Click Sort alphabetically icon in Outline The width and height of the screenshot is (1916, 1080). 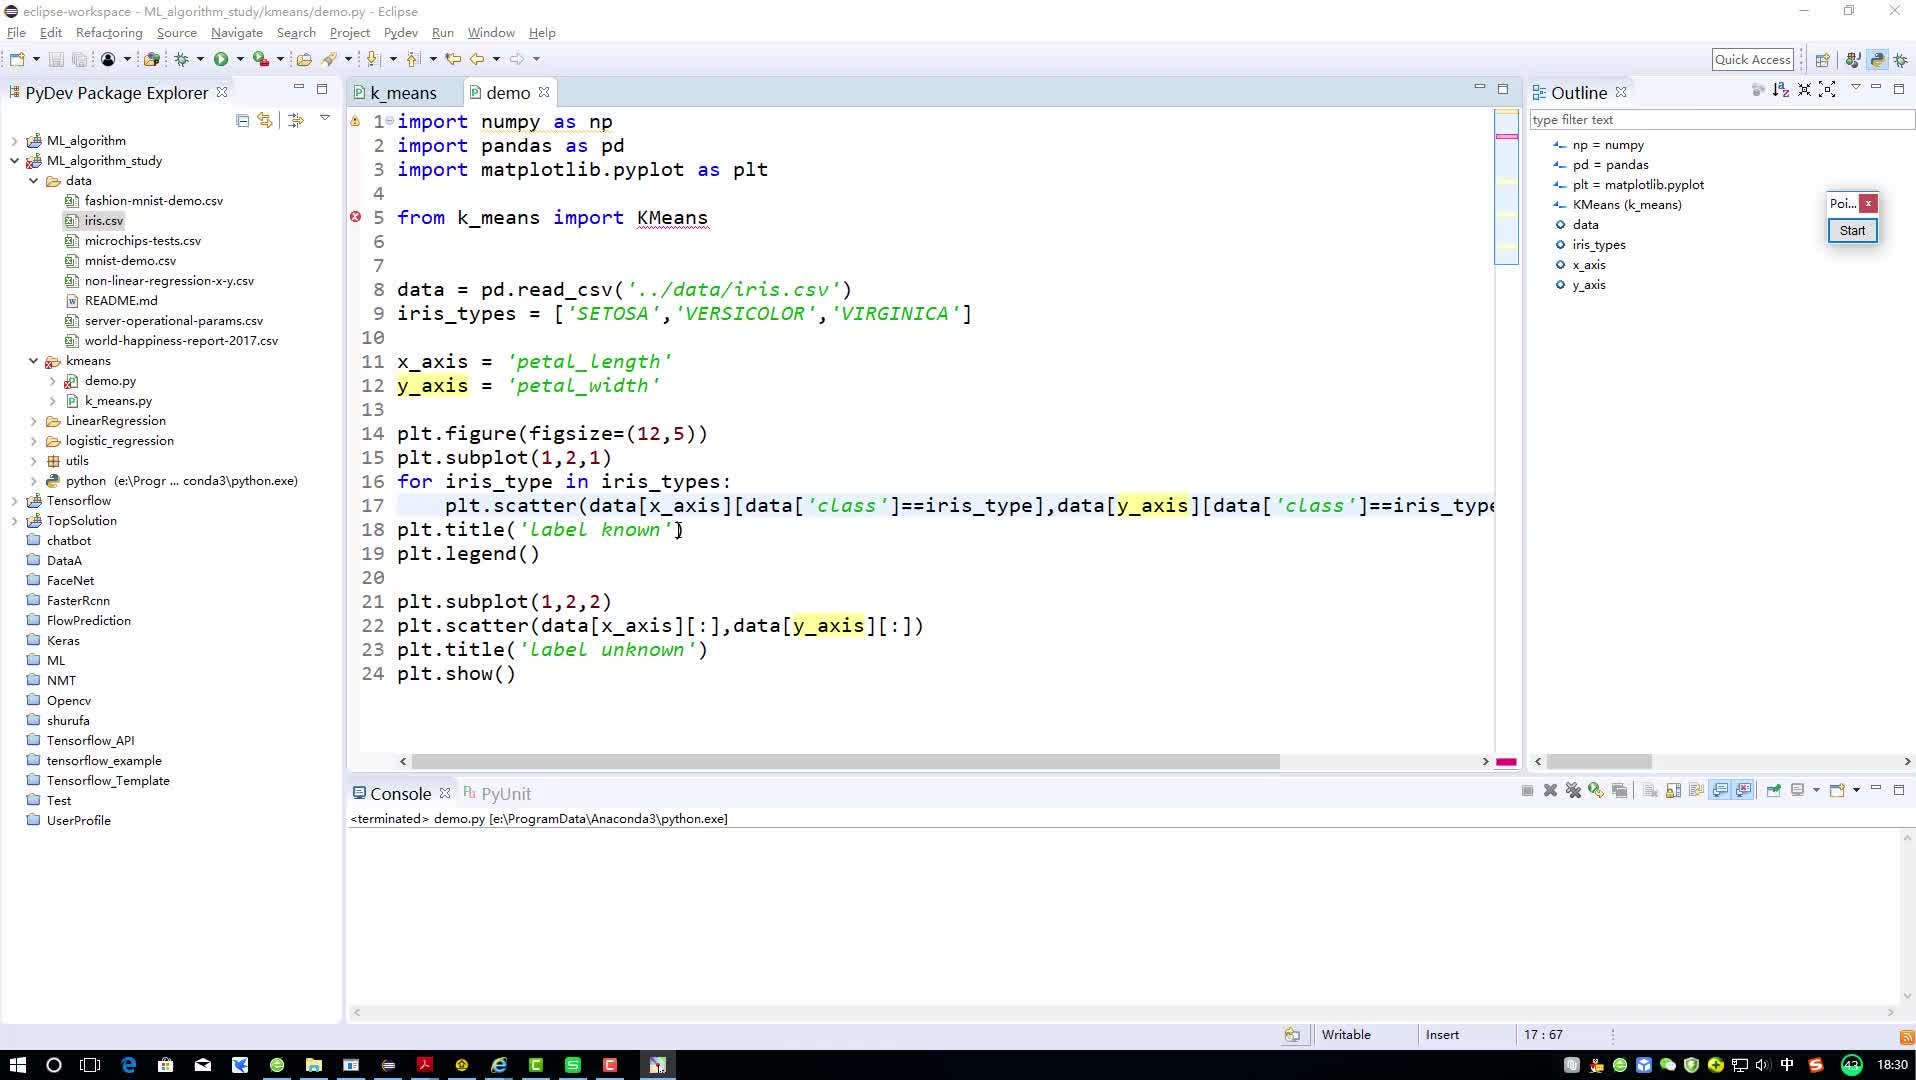pyautogui.click(x=1780, y=90)
